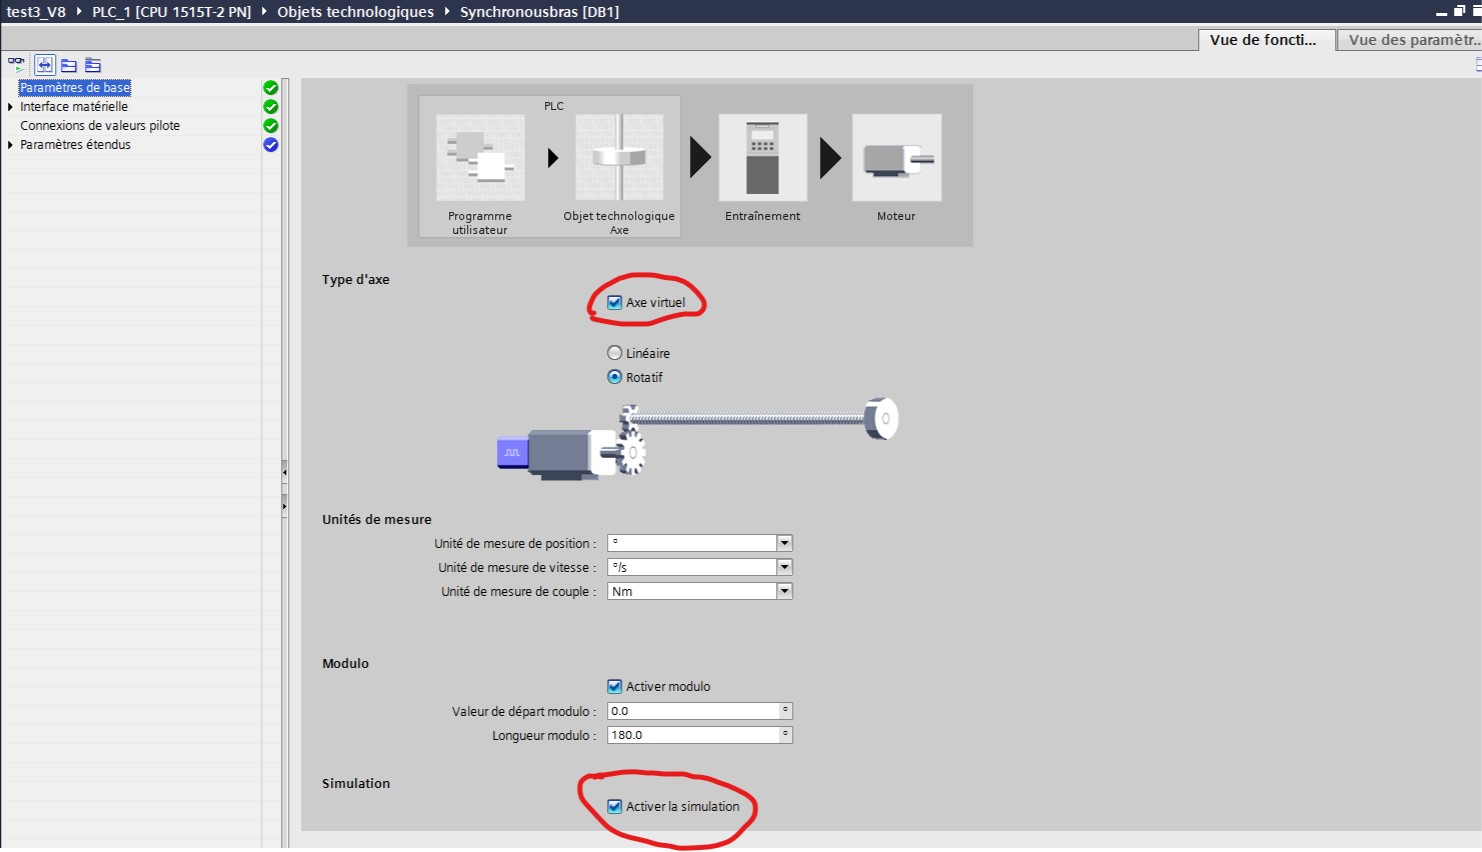Toggle the Activer la simulation checkbox

click(x=615, y=807)
